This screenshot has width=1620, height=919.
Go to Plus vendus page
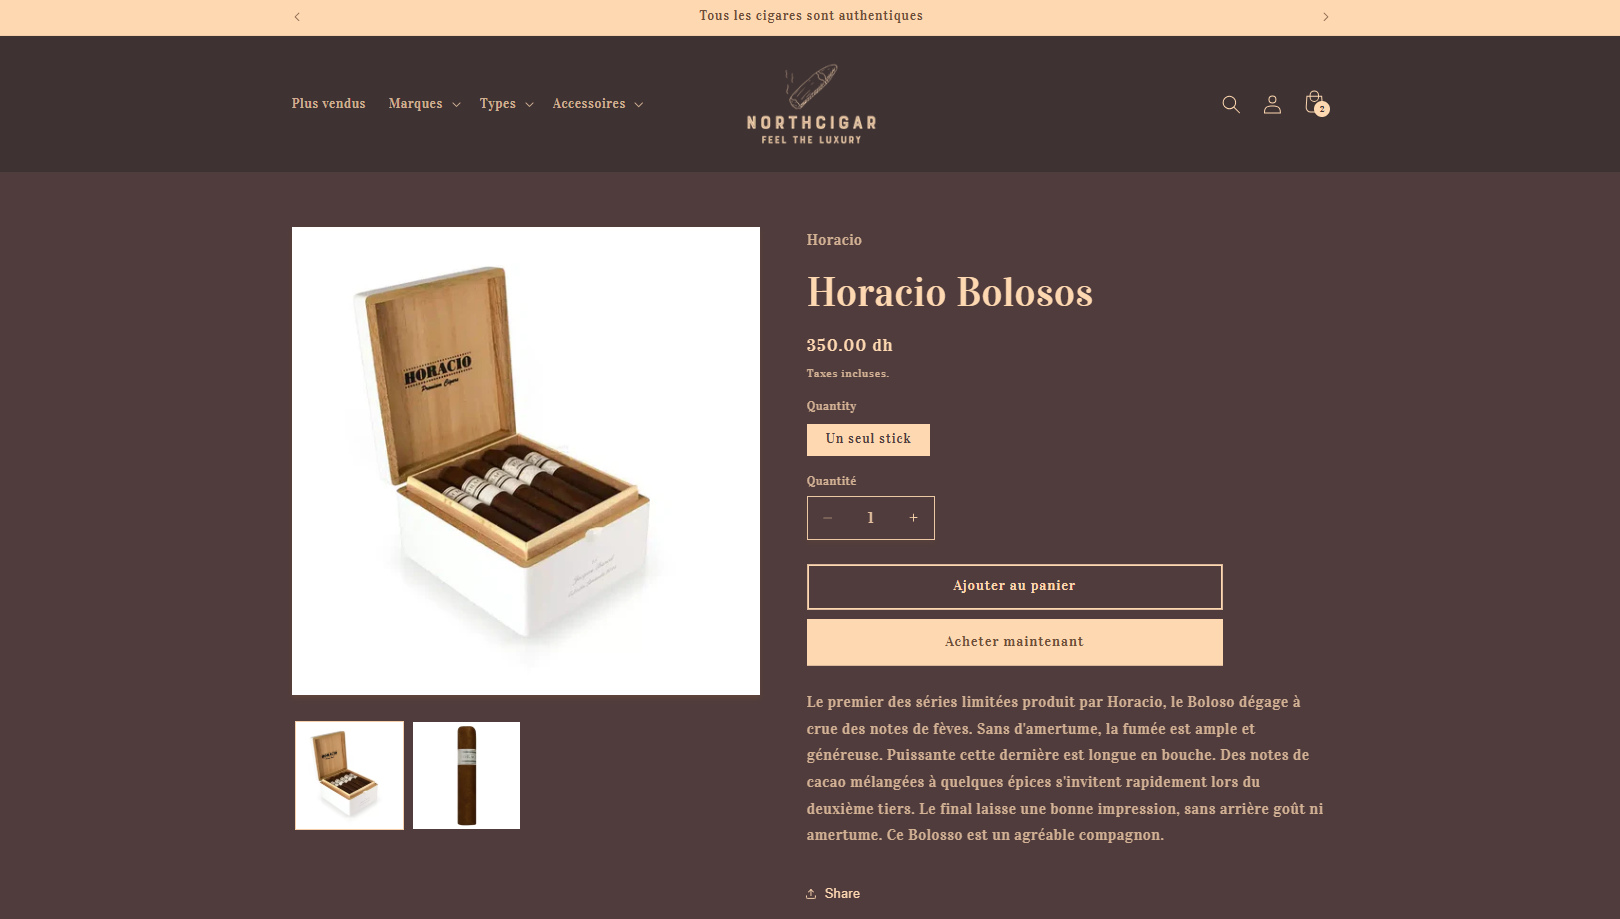click(x=328, y=104)
